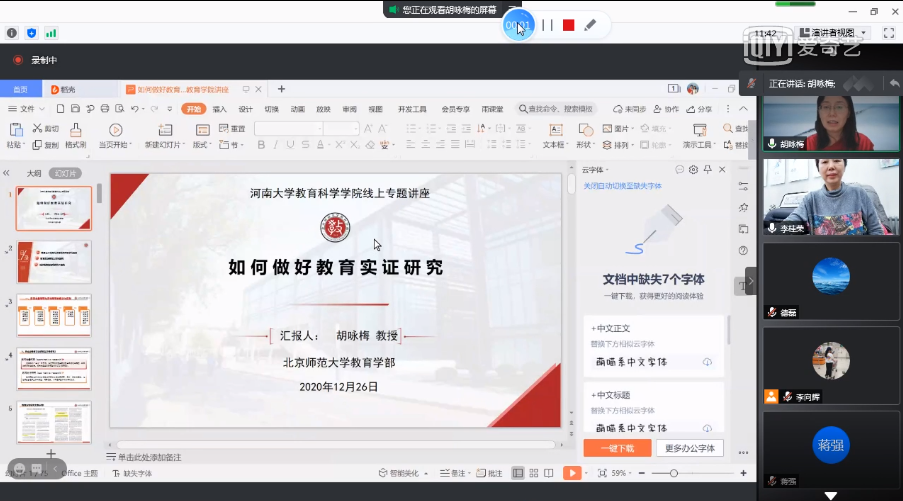Open the meeting info icon
Image resolution: width=903 pixels, height=501 pixels.
pyautogui.click(x=12, y=33)
